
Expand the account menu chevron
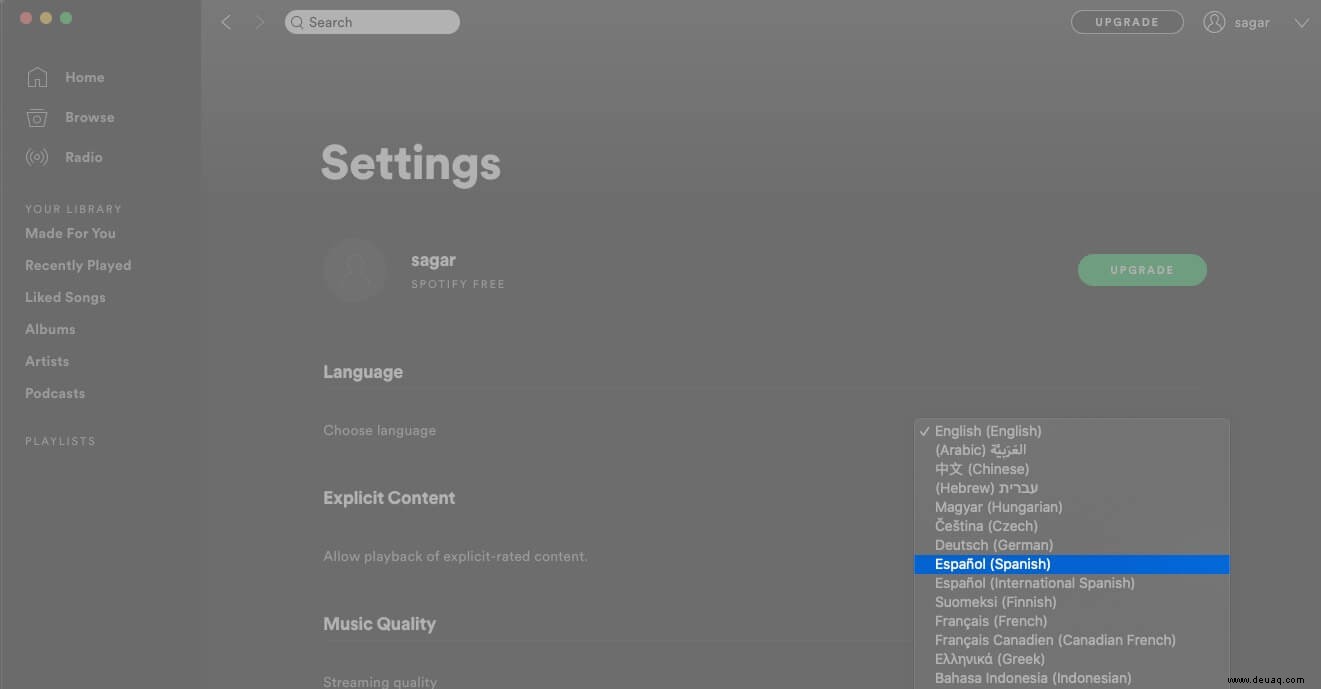tap(1301, 23)
